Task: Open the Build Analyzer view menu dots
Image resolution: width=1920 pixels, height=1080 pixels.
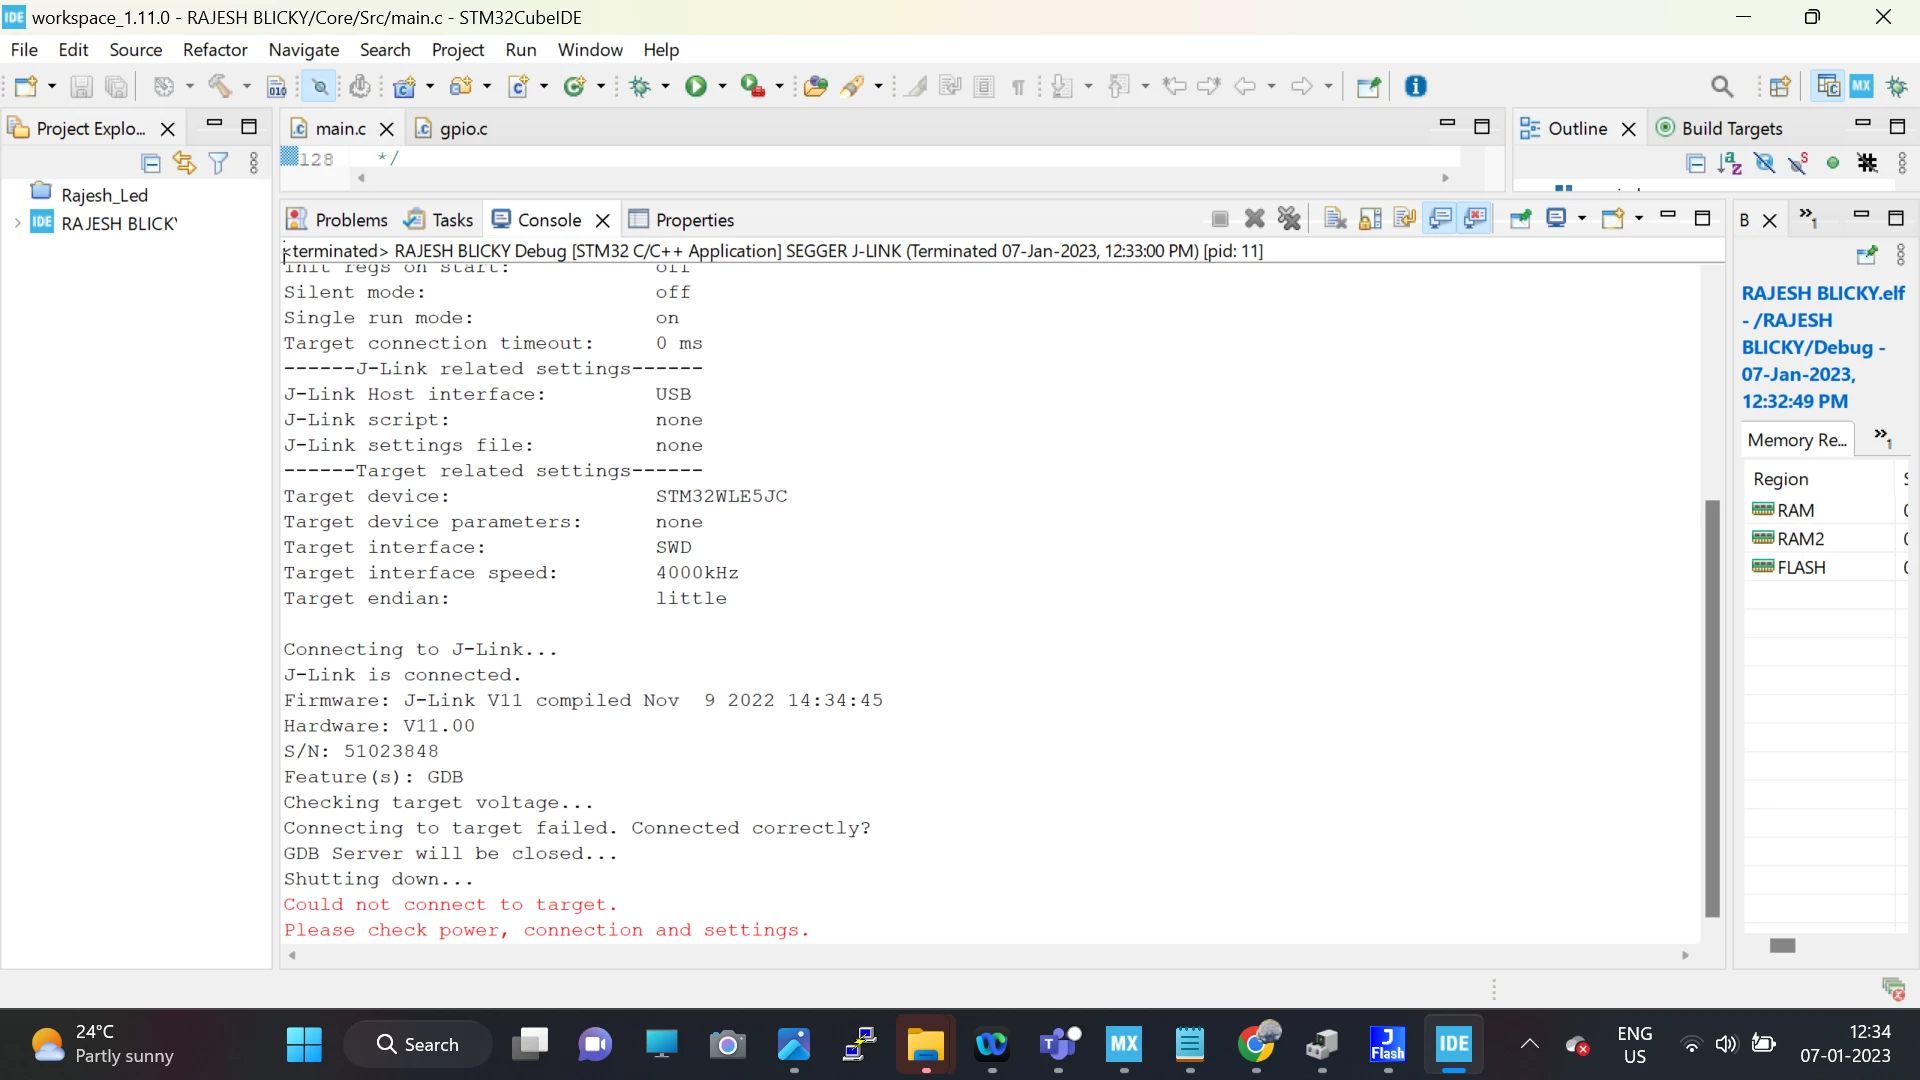Action: pyautogui.click(x=1901, y=255)
